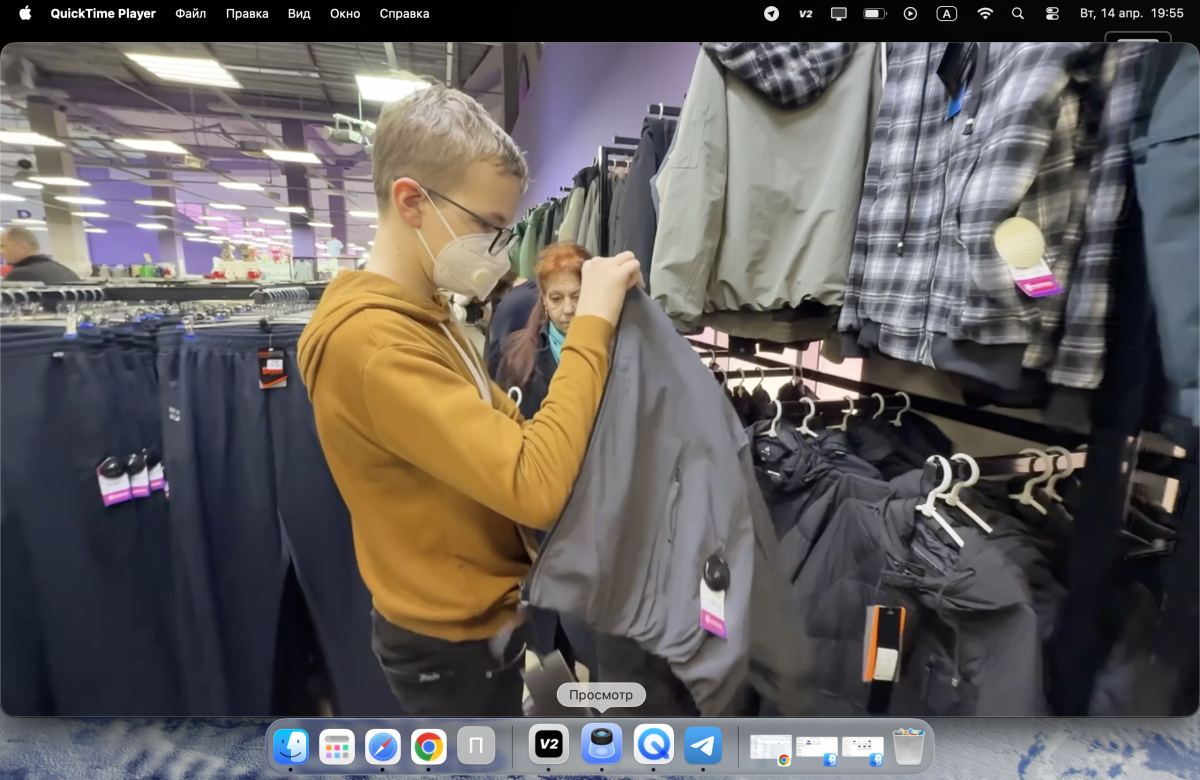Open the Now Playing menu bar icon
Image resolution: width=1200 pixels, height=780 pixels.
[x=910, y=14]
